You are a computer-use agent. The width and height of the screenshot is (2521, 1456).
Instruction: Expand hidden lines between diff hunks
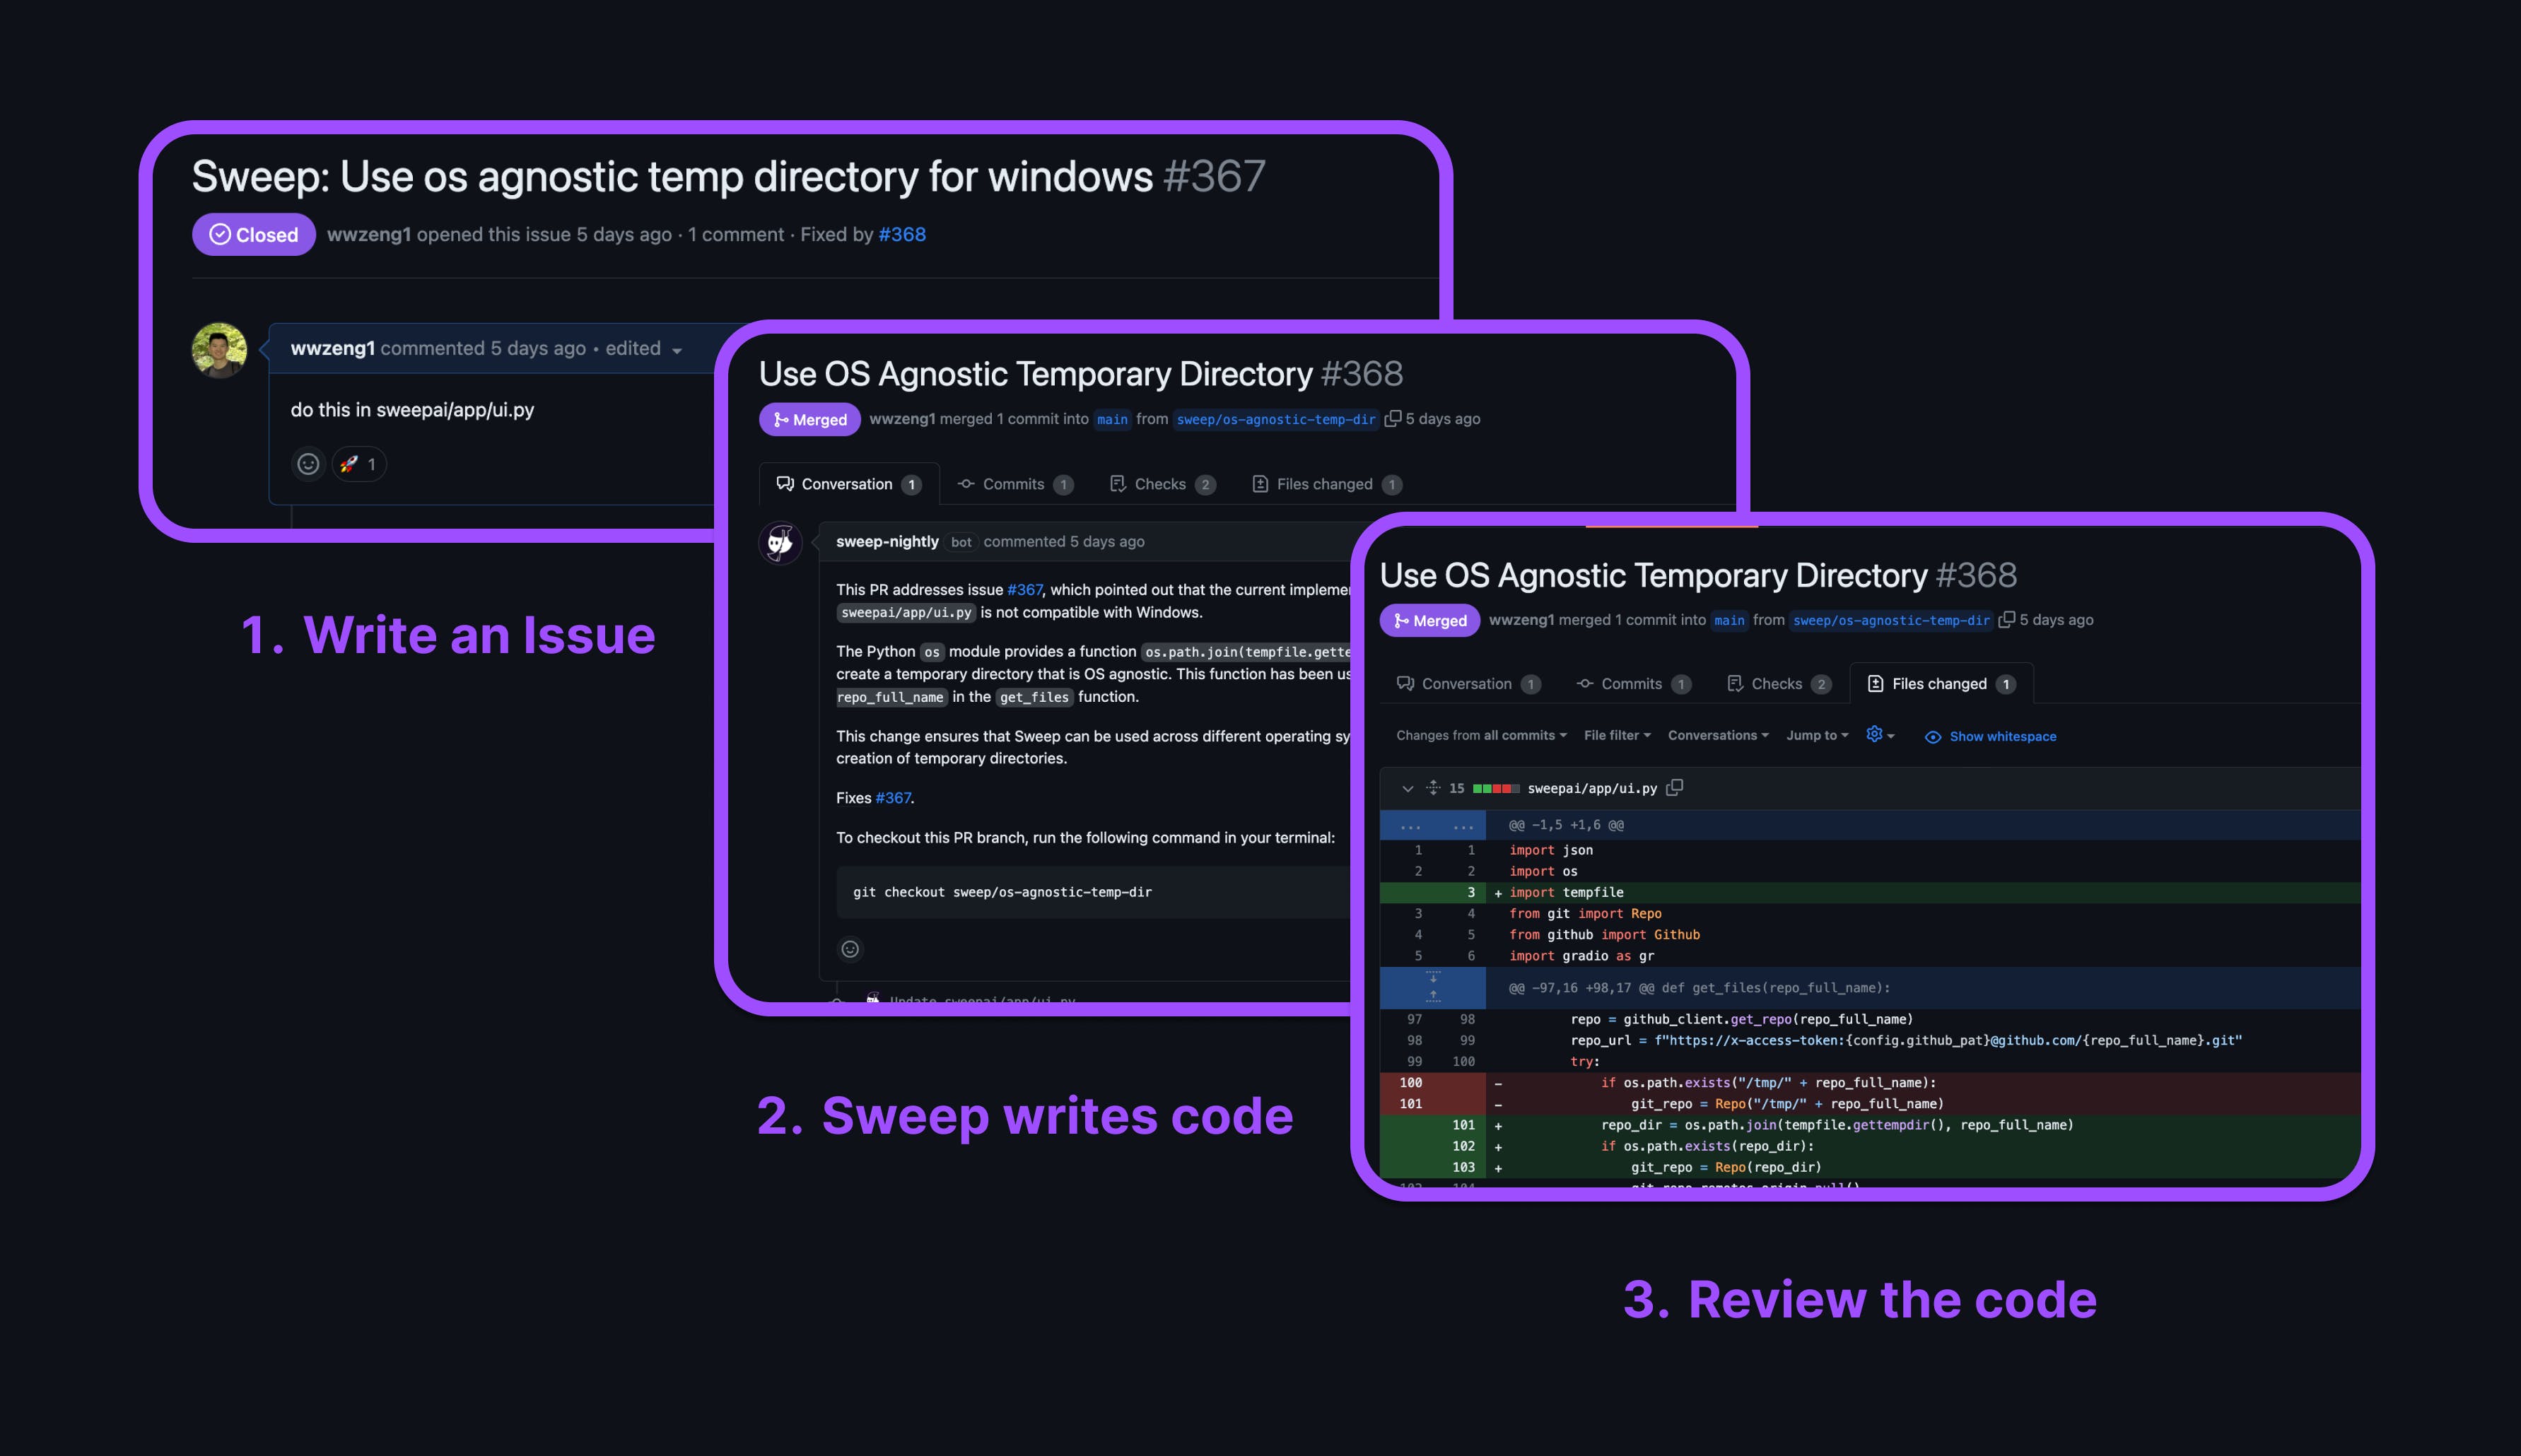coord(1433,987)
